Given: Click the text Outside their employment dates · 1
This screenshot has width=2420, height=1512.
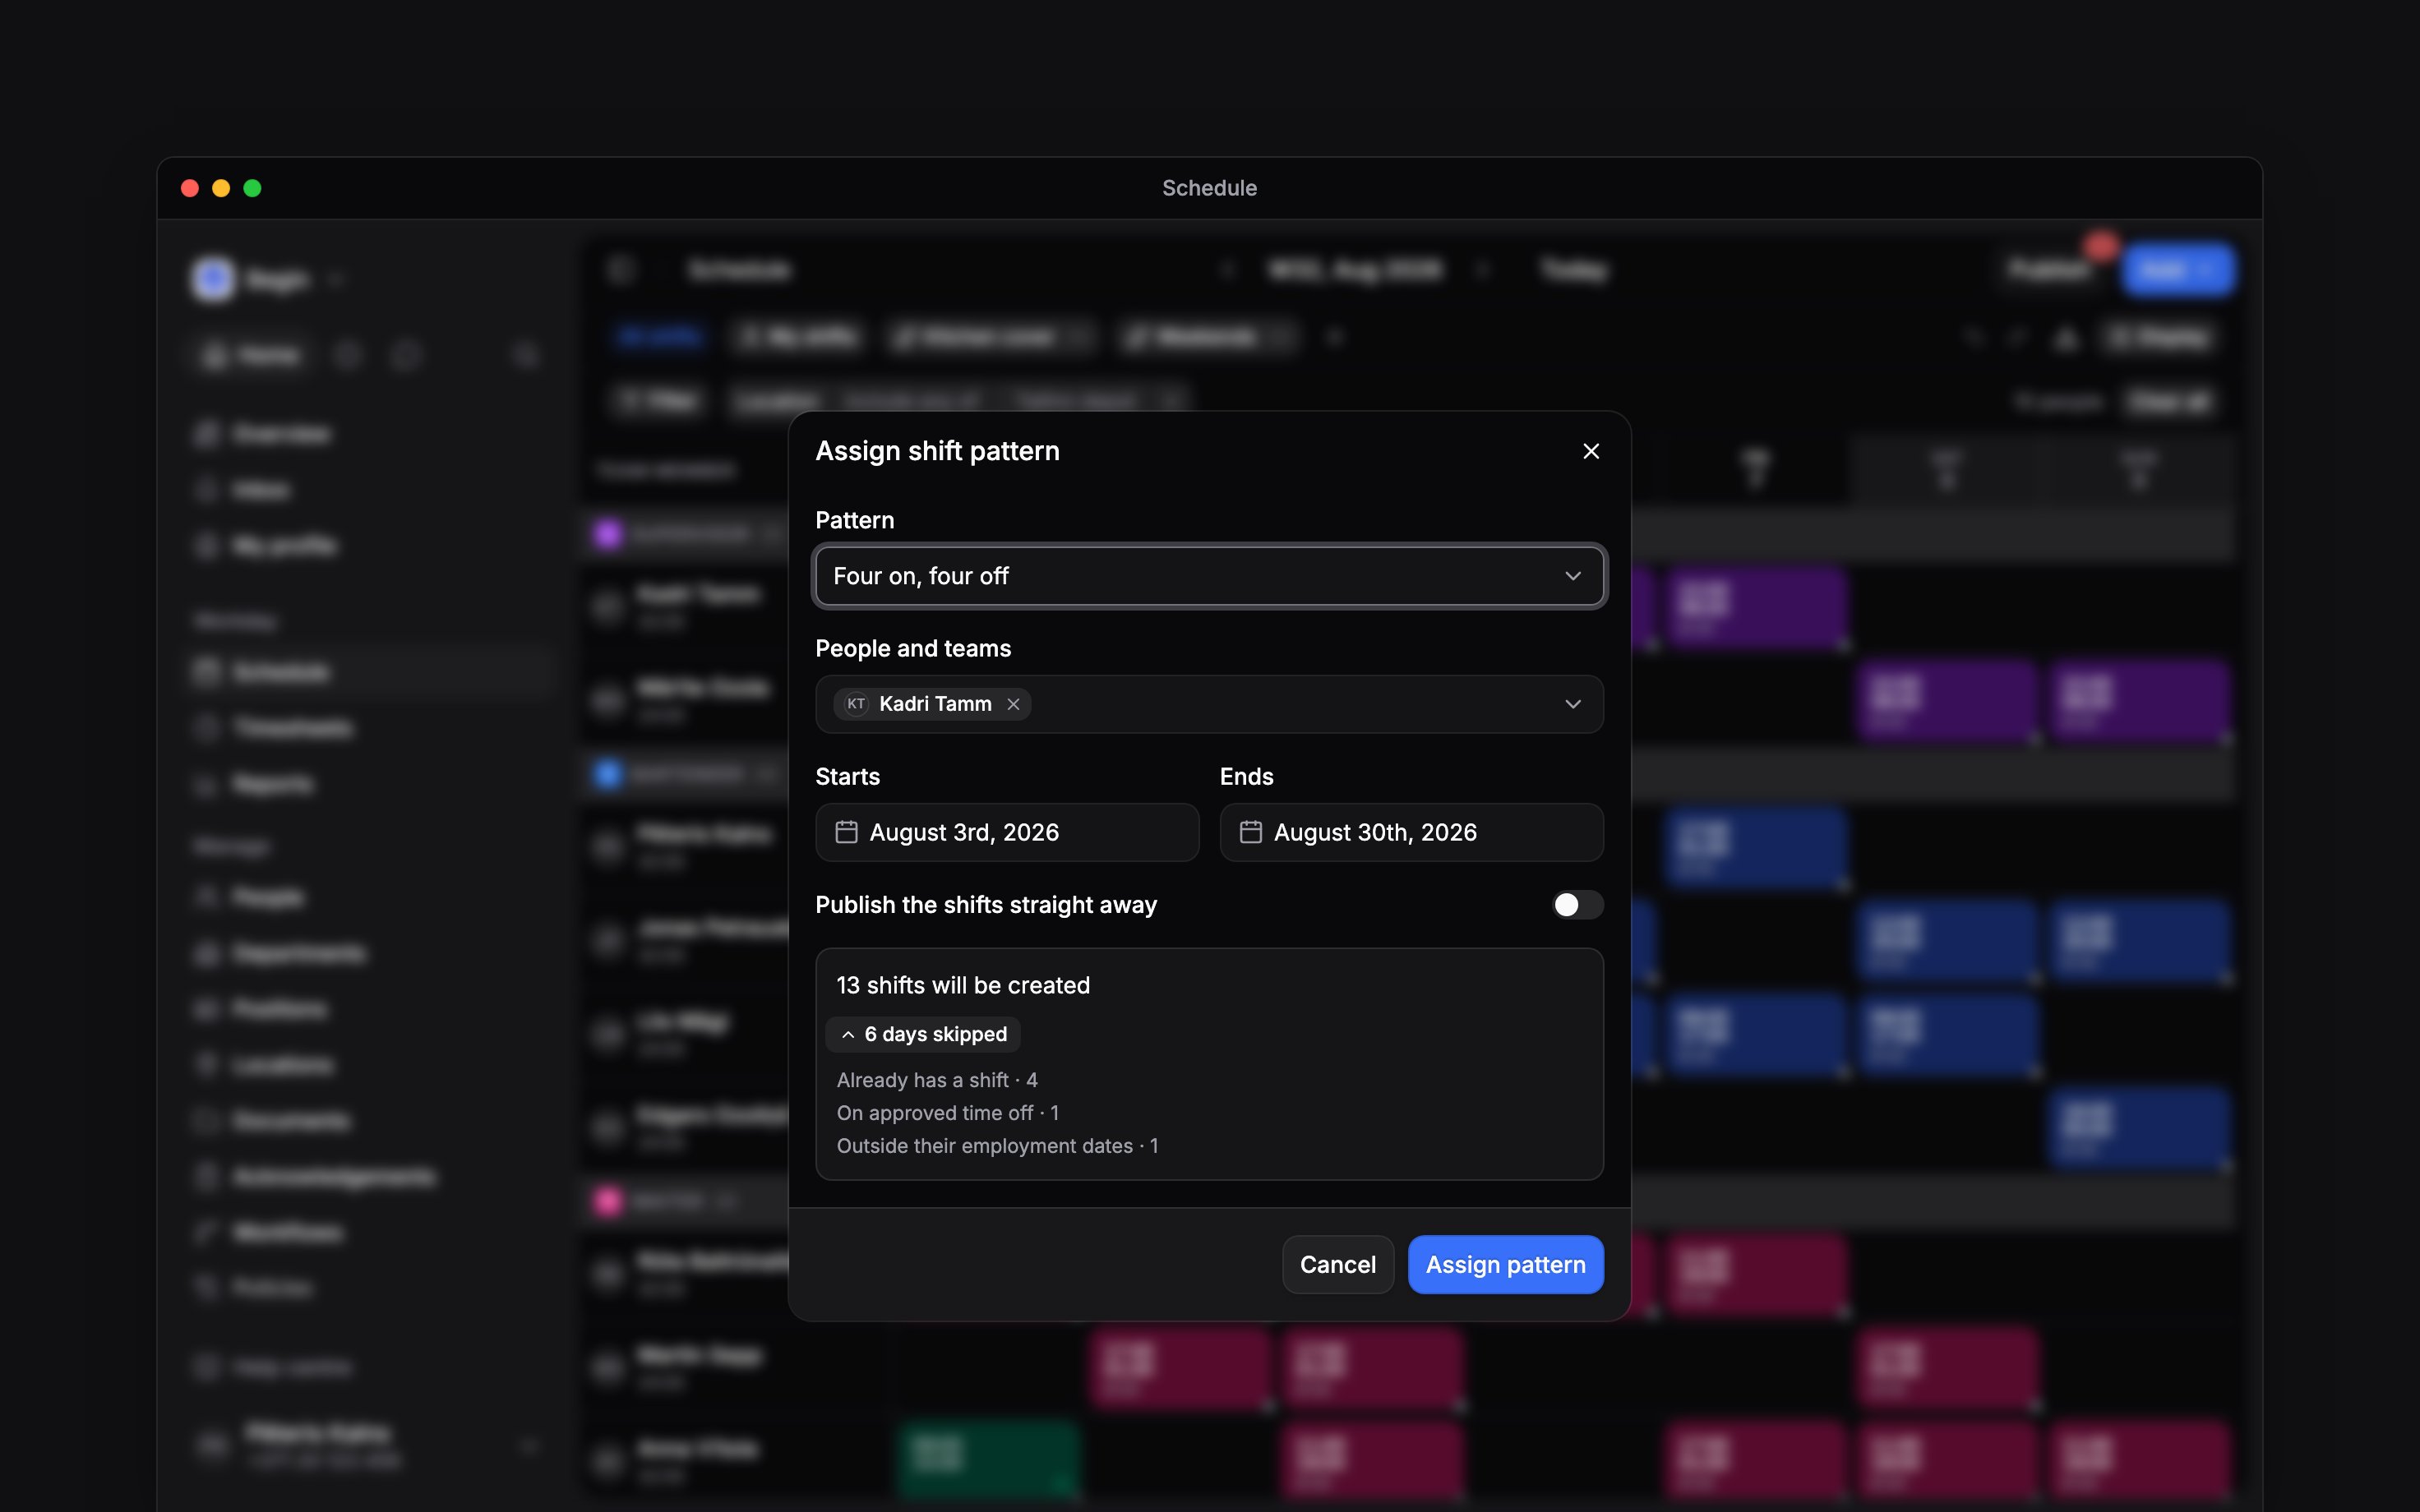Looking at the screenshot, I should coord(997,1146).
